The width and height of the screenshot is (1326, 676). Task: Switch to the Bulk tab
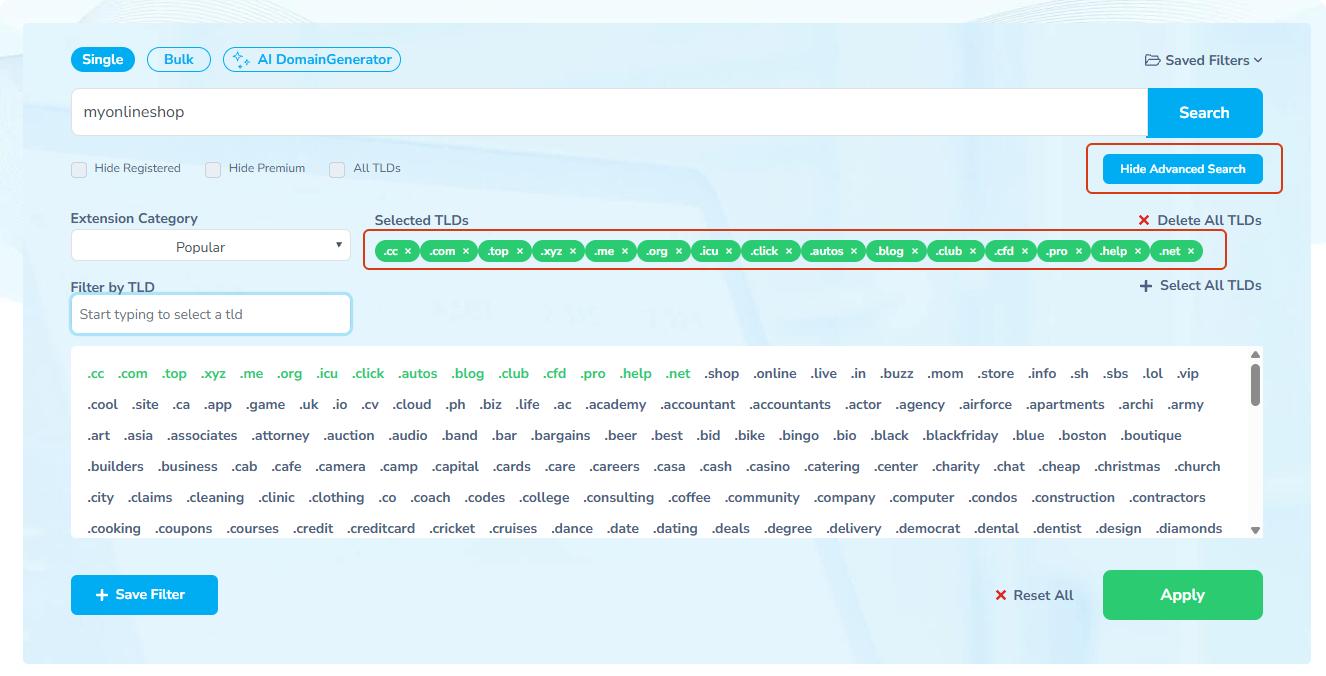179,59
